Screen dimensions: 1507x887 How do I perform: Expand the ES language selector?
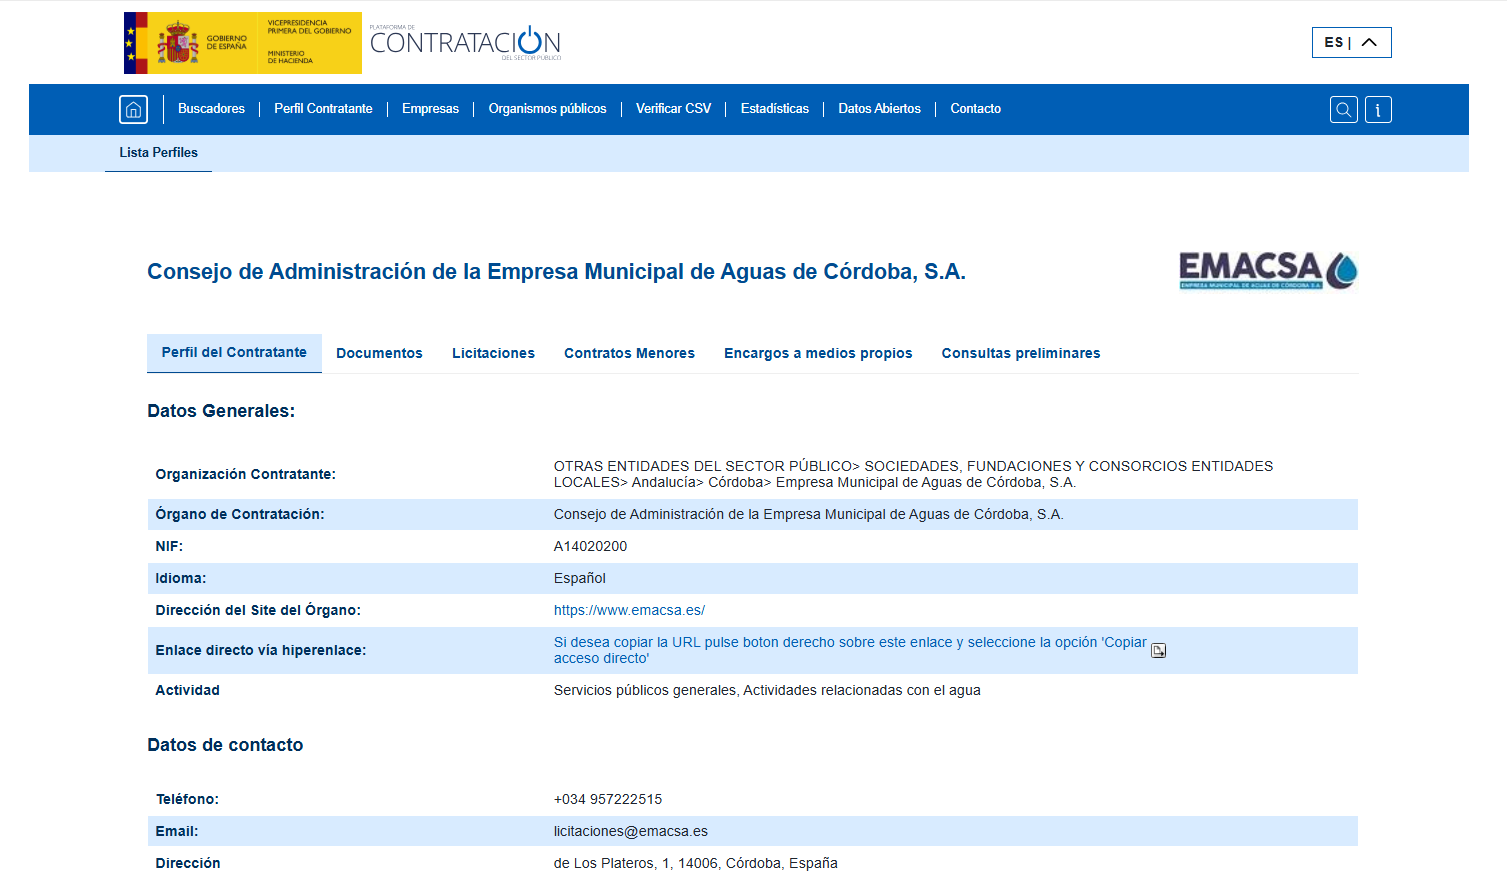[1351, 42]
